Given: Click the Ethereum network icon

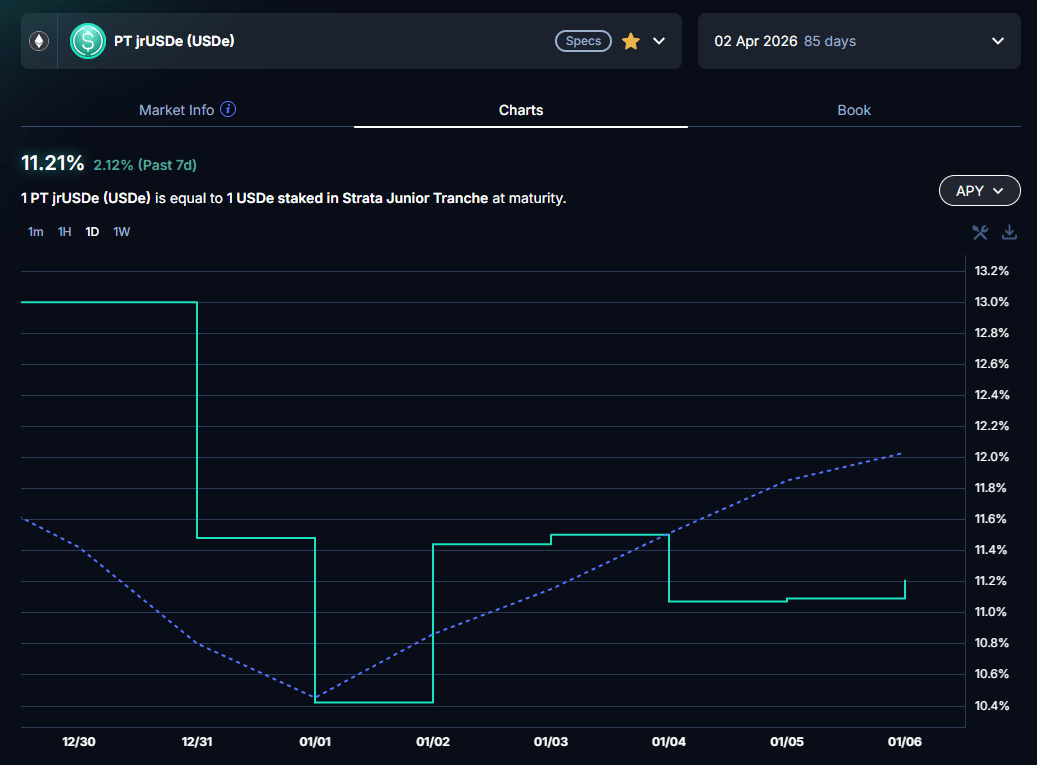Looking at the screenshot, I should click(x=39, y=41).
